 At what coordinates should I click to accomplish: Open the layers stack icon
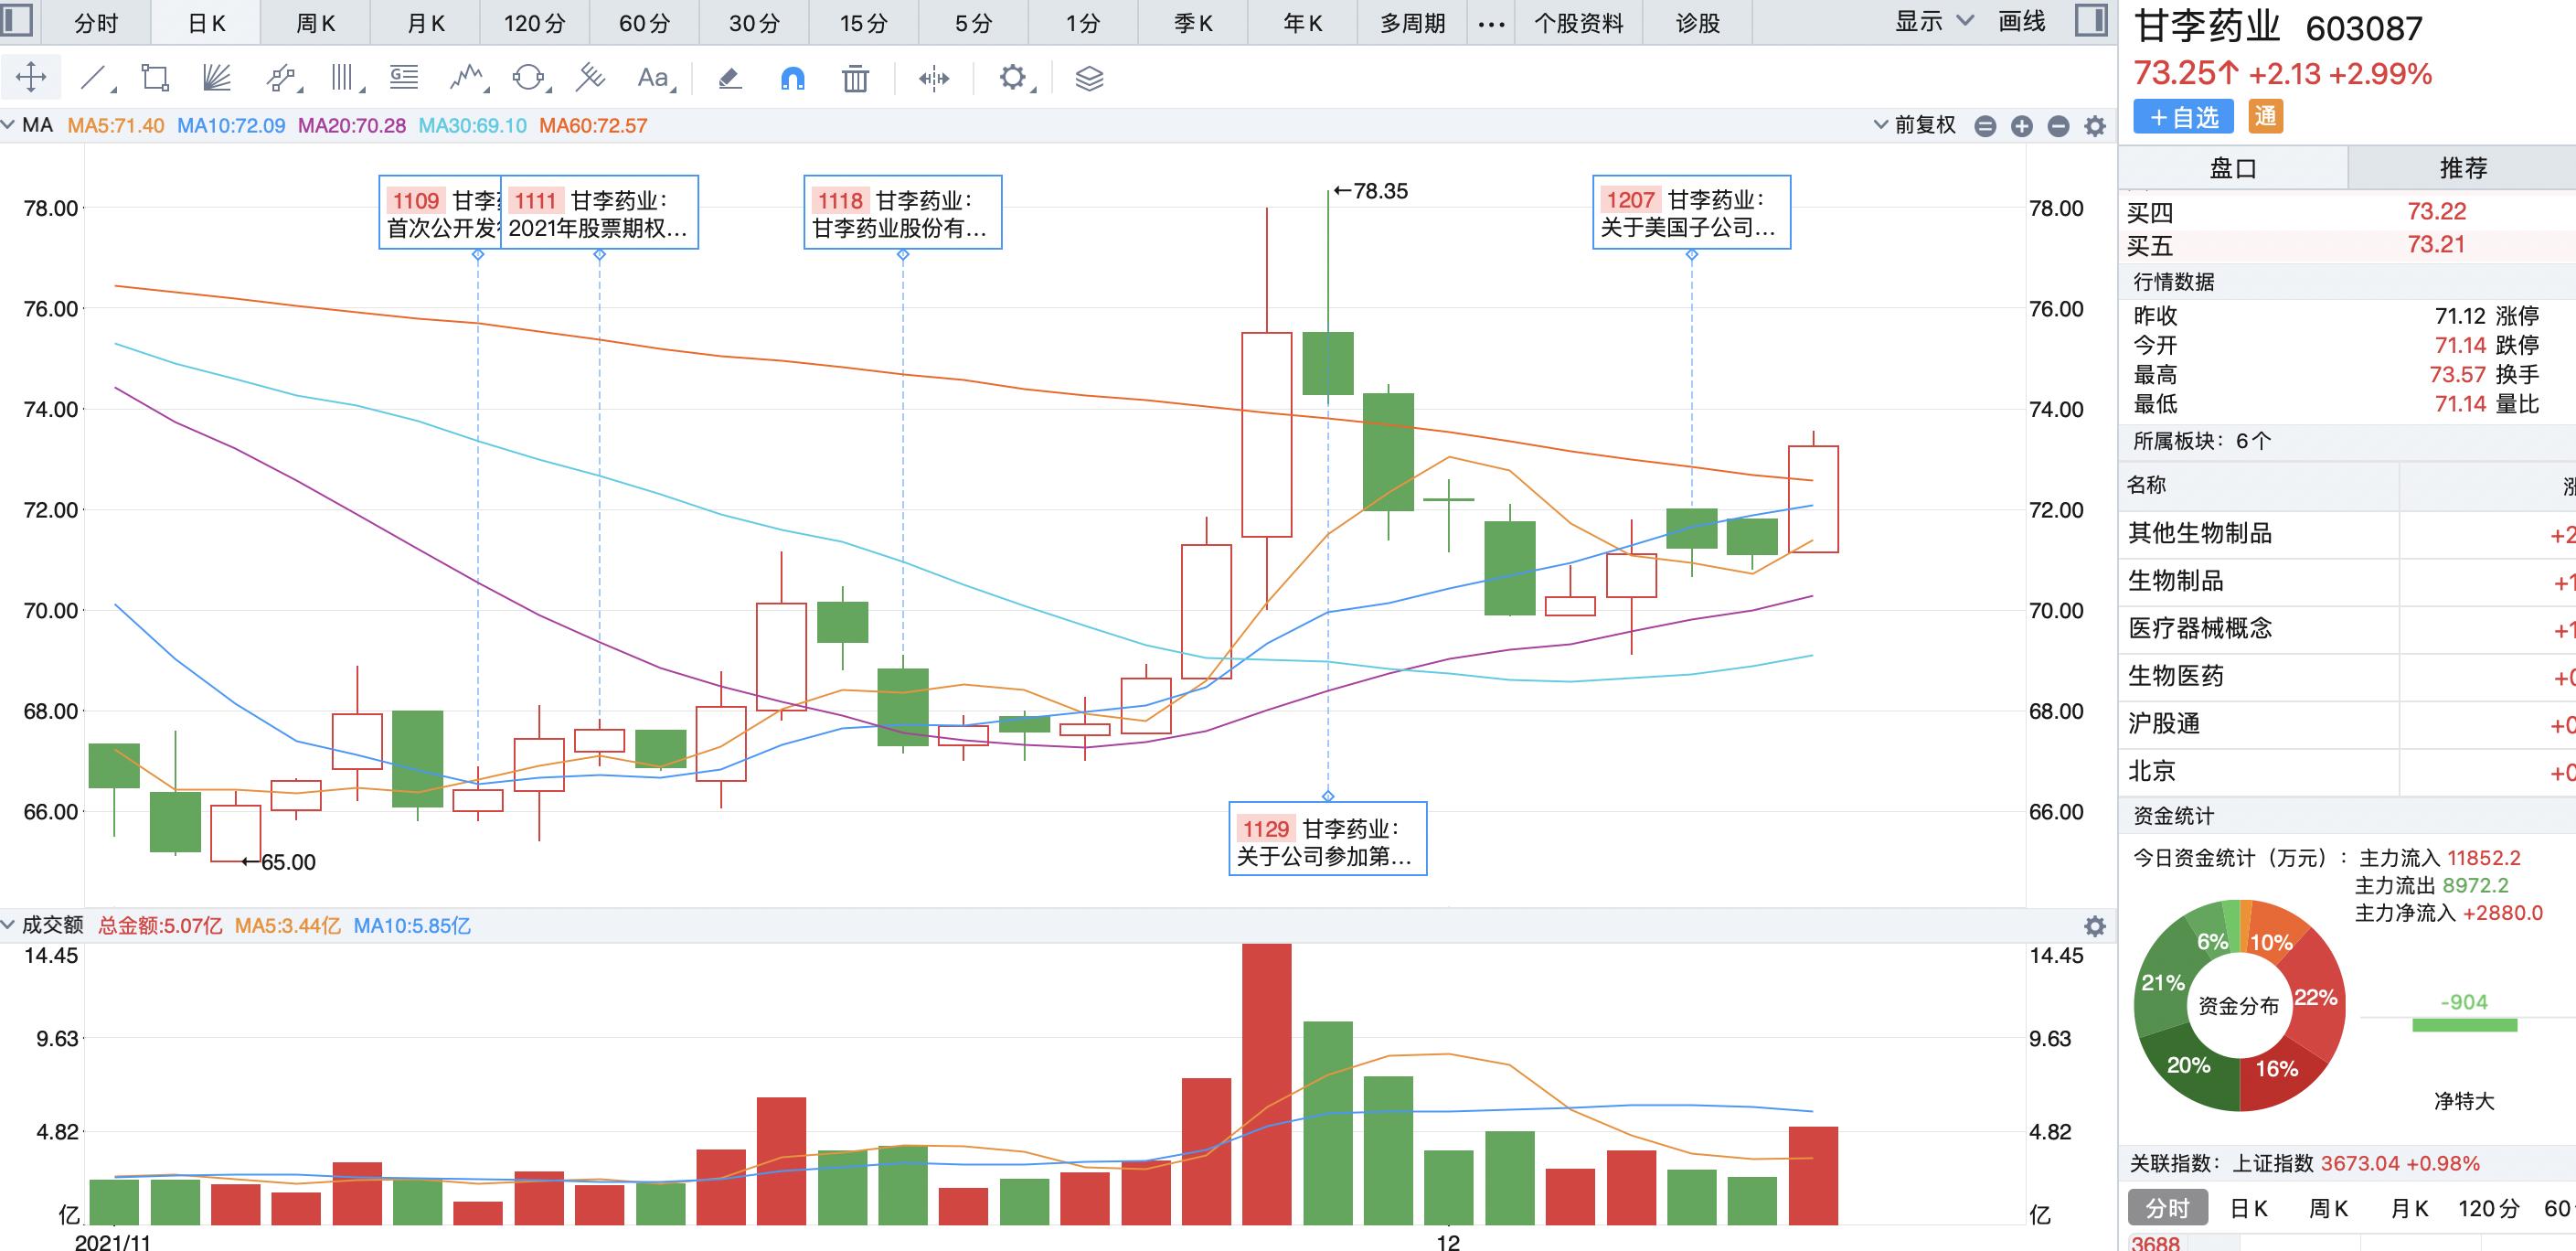[1089, 78]
